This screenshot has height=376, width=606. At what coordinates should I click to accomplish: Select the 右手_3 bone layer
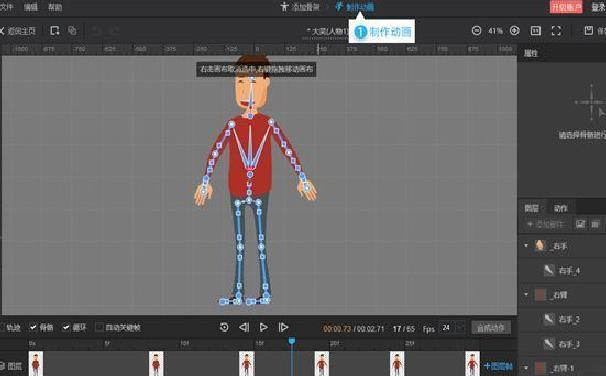click(x=562, y=344)
